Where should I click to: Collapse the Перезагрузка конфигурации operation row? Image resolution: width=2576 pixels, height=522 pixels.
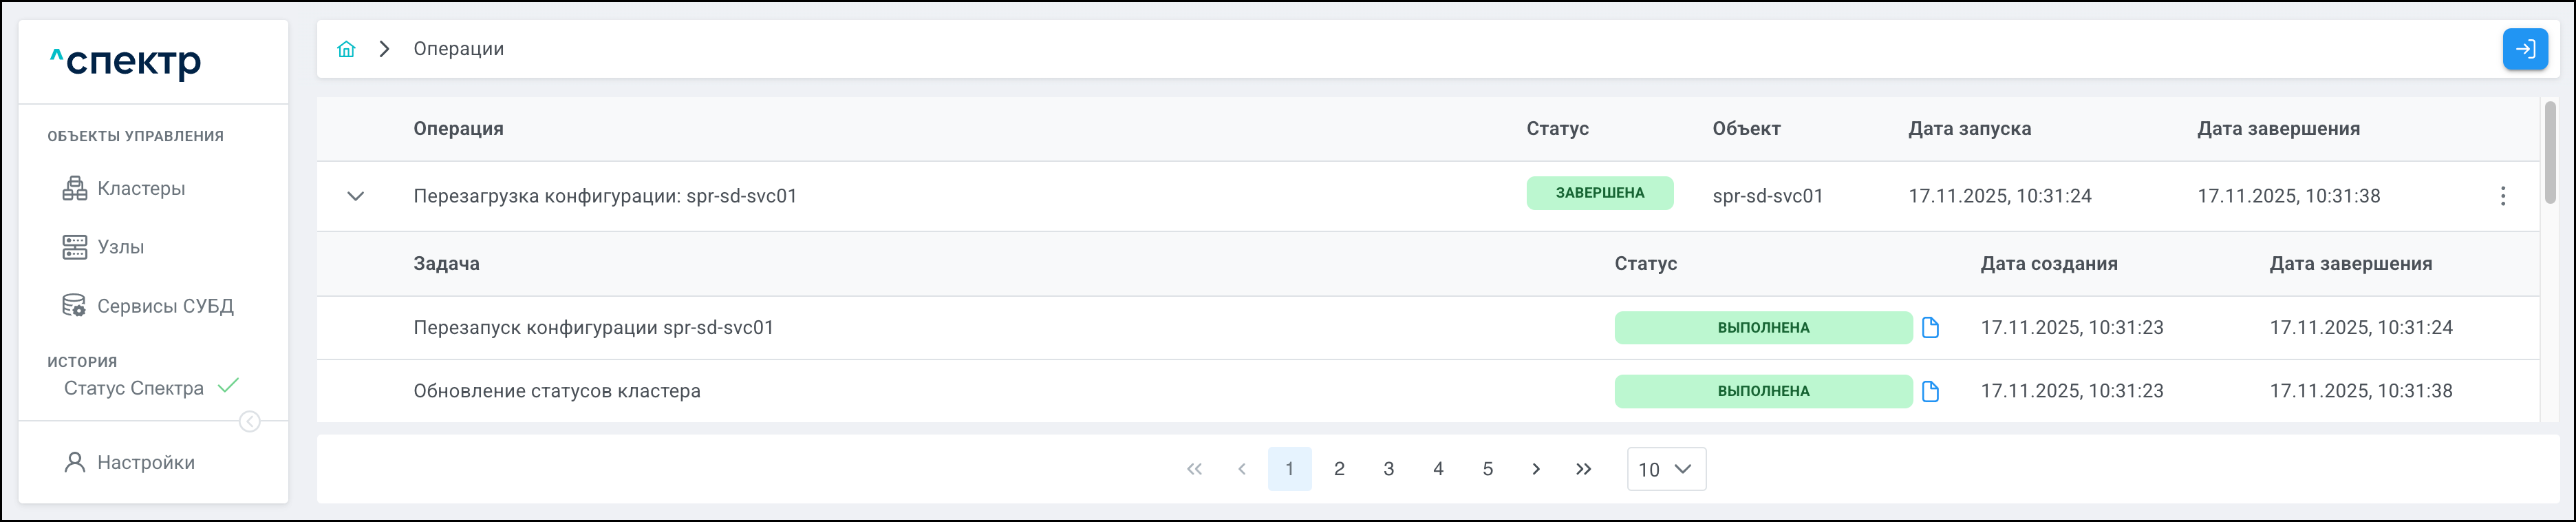point(355,196)
